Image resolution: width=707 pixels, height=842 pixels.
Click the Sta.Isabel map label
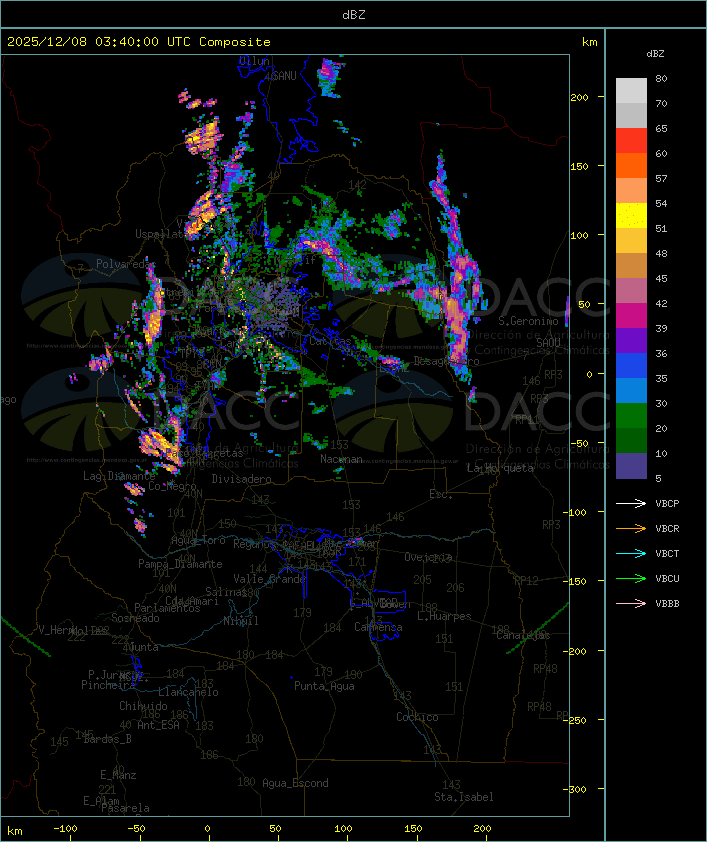(463, 797)
